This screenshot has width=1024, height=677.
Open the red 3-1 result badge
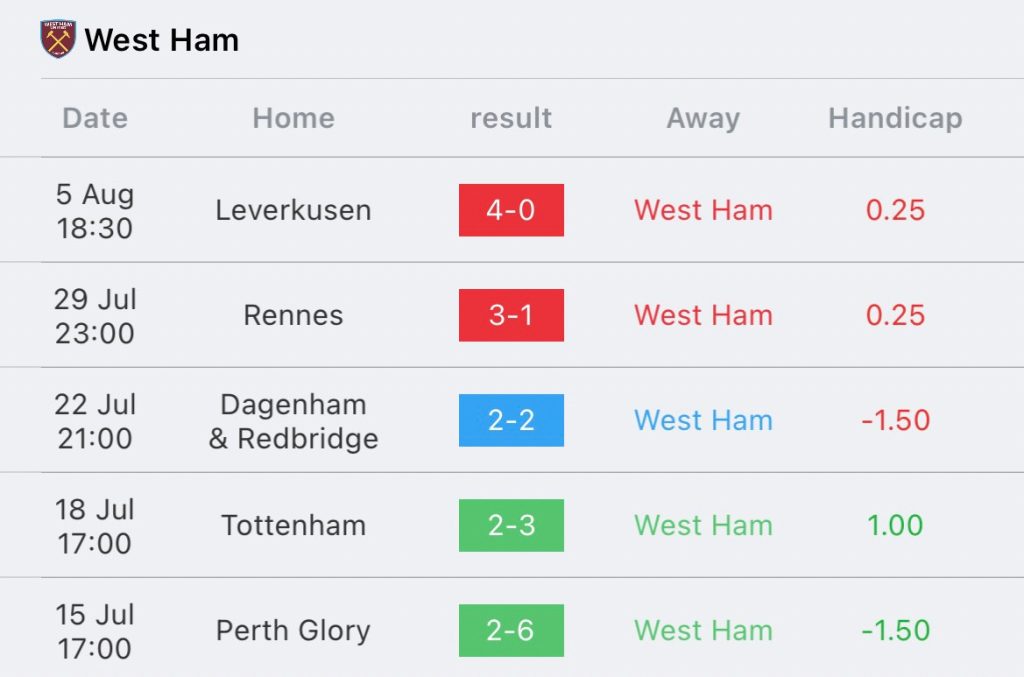pos(511,315)
